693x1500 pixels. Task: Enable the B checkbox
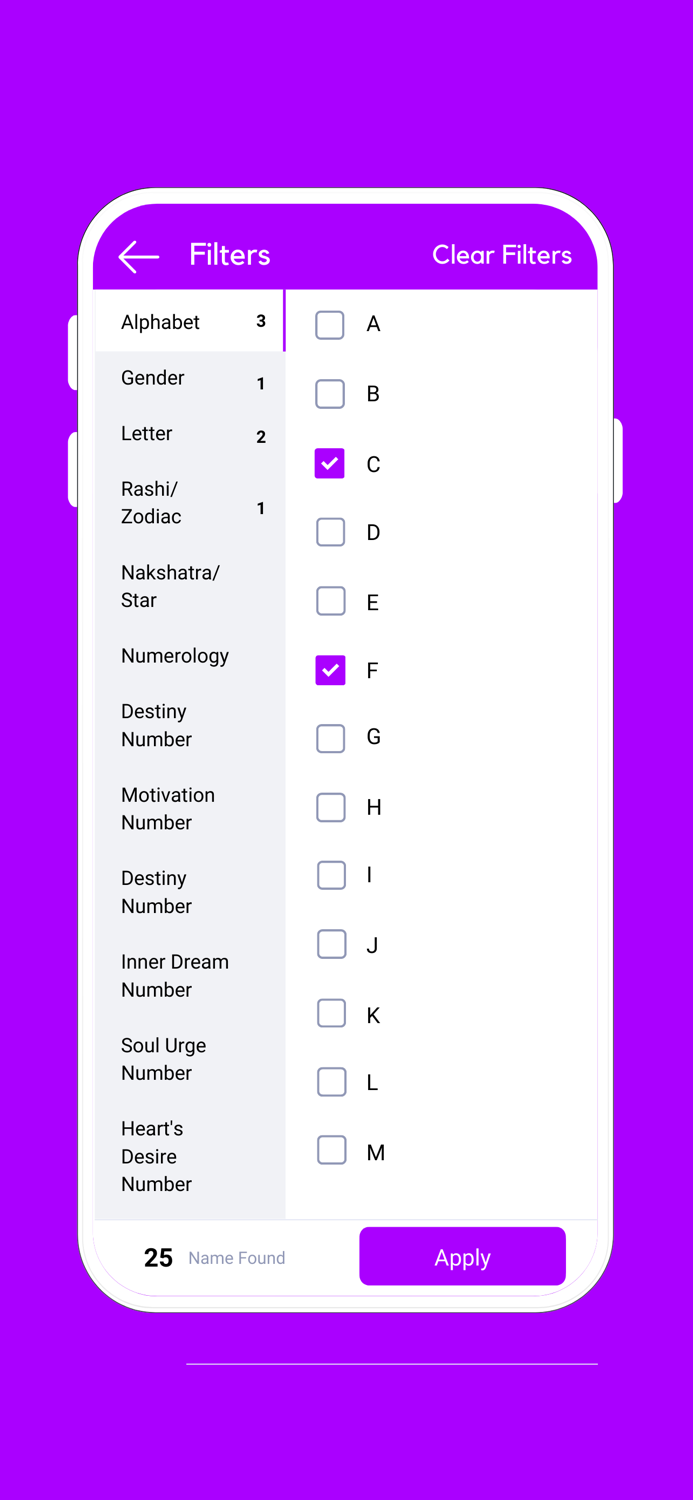click(x=330, y=394)
